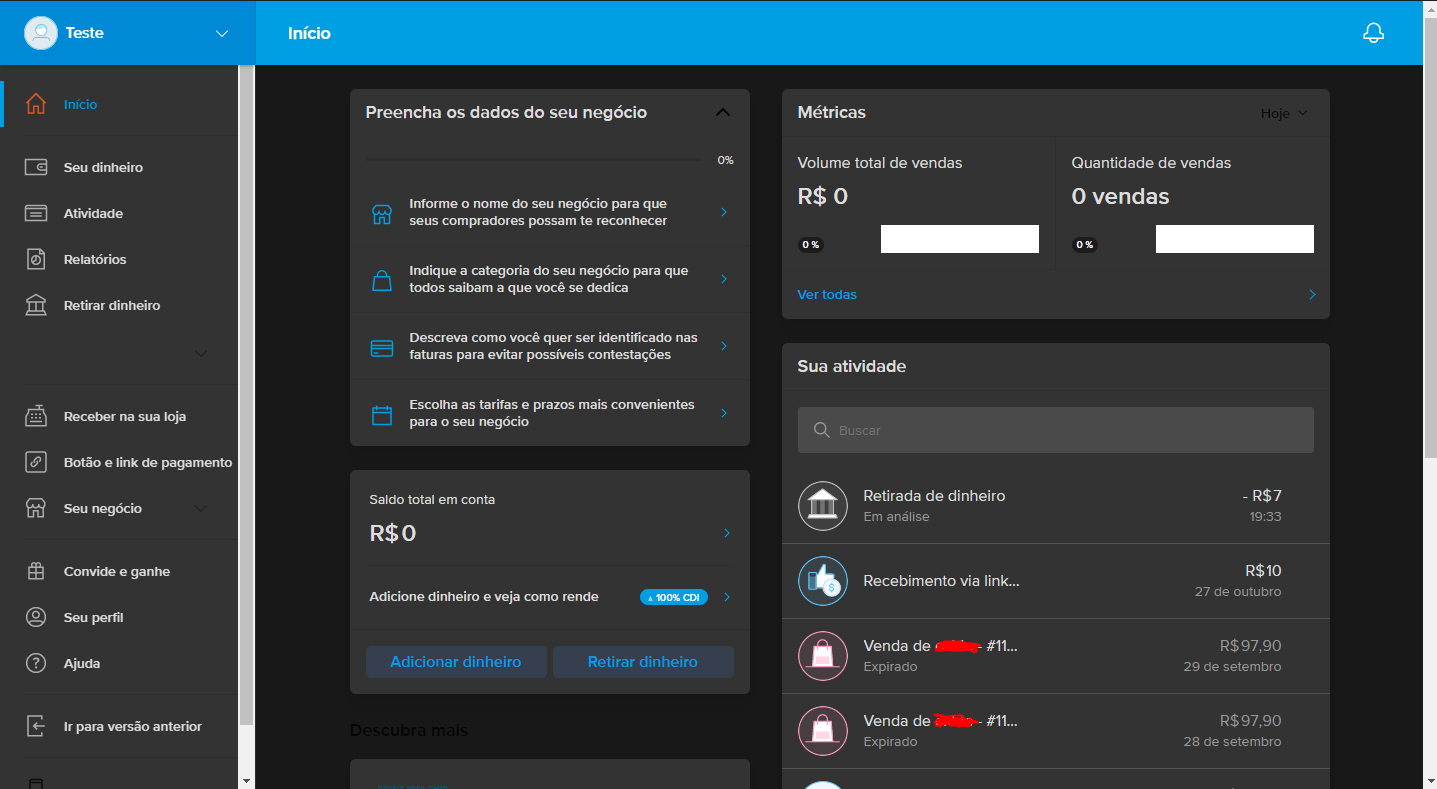The height and width of the screenshot is (789, 1437).
Task: Open arrow for invoice description step
Action: pyautogui.click(x=724, y=346)
